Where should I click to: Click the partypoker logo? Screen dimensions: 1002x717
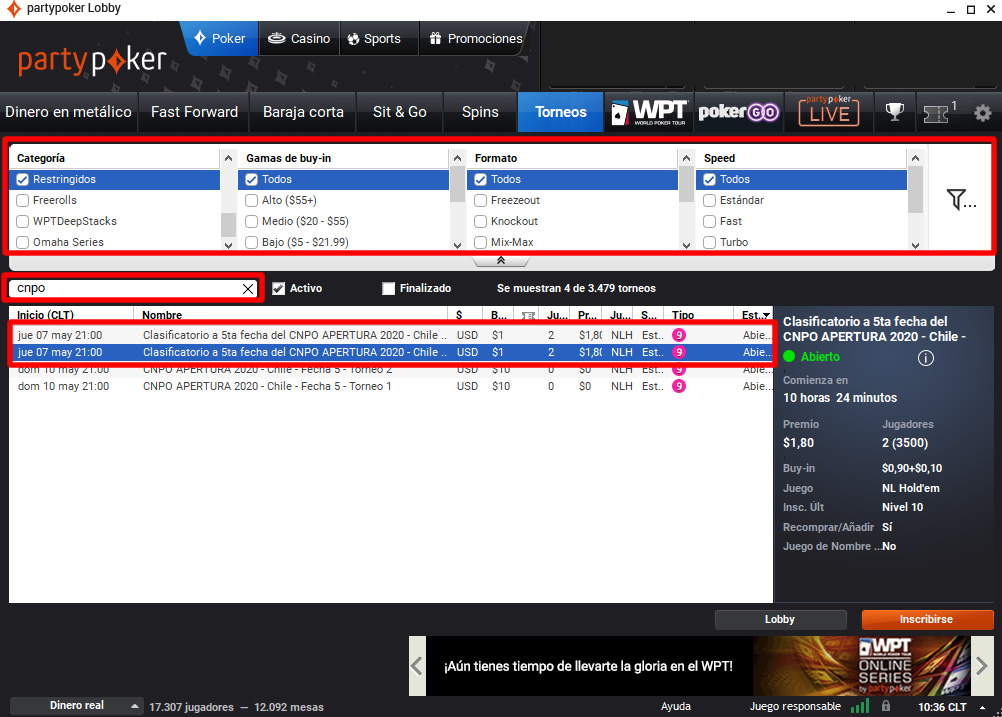tap(93, 60)
